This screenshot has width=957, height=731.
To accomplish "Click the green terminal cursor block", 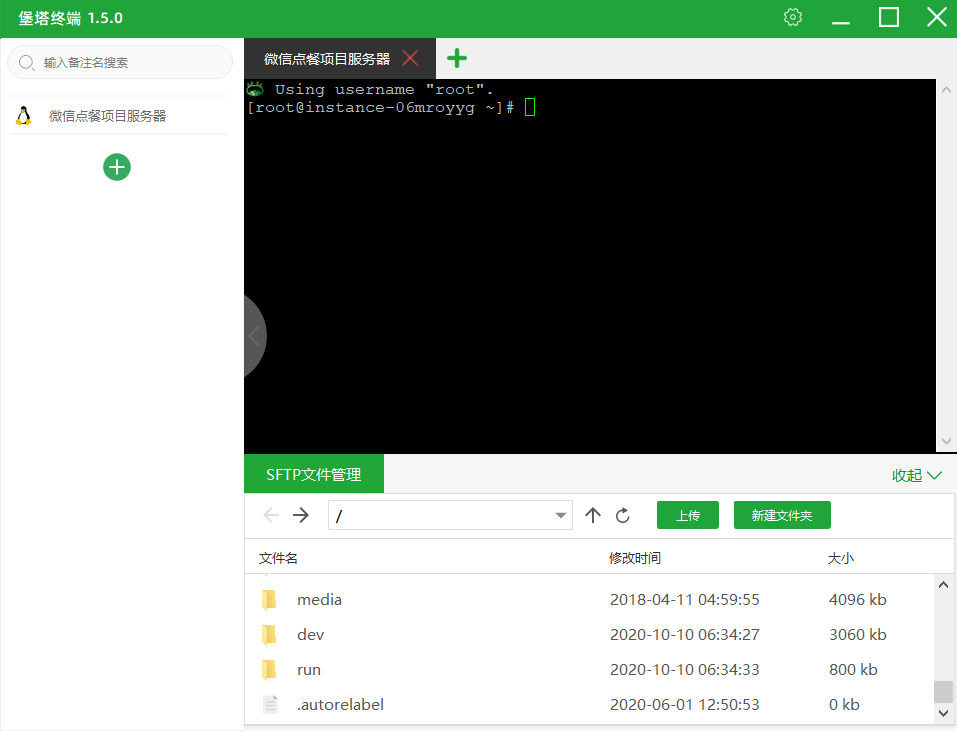I will tap(530, 107).
